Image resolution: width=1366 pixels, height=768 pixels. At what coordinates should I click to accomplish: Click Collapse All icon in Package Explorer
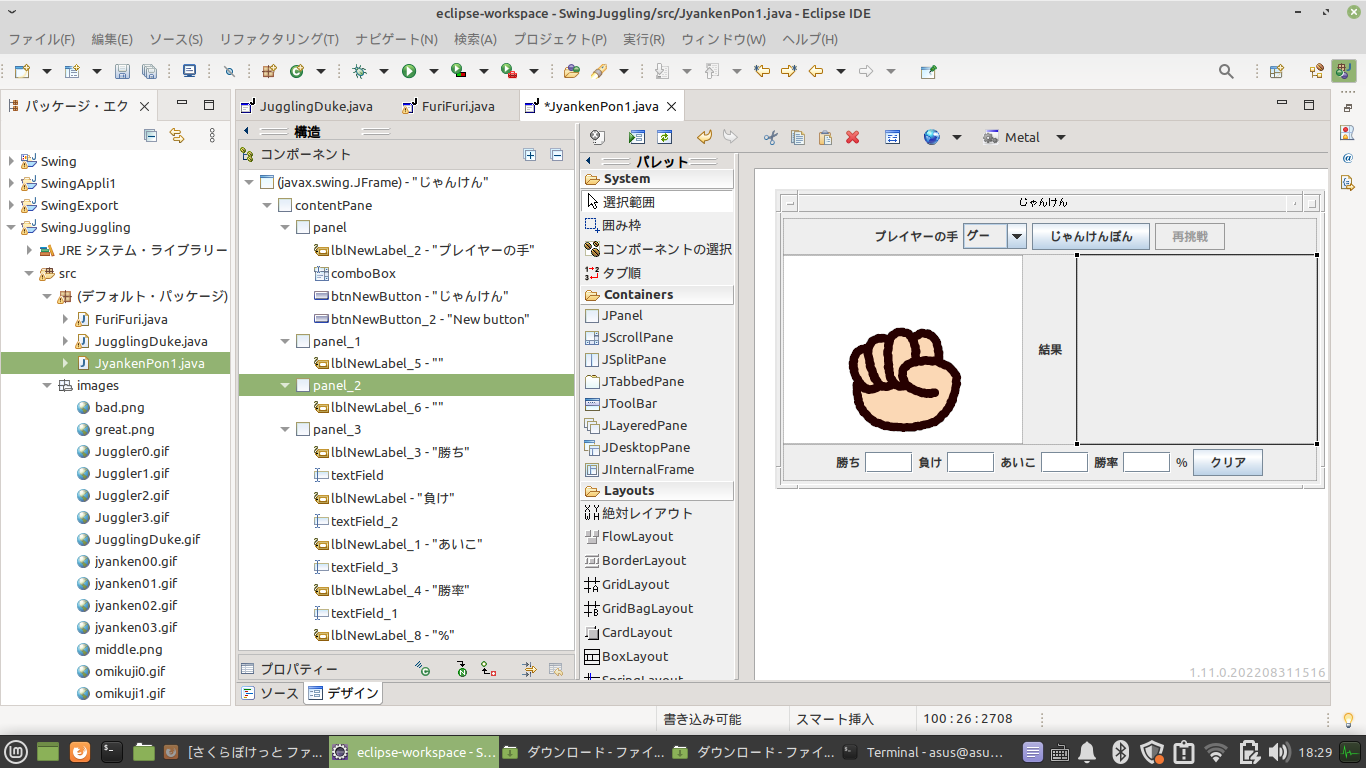[x=150, y=135]
